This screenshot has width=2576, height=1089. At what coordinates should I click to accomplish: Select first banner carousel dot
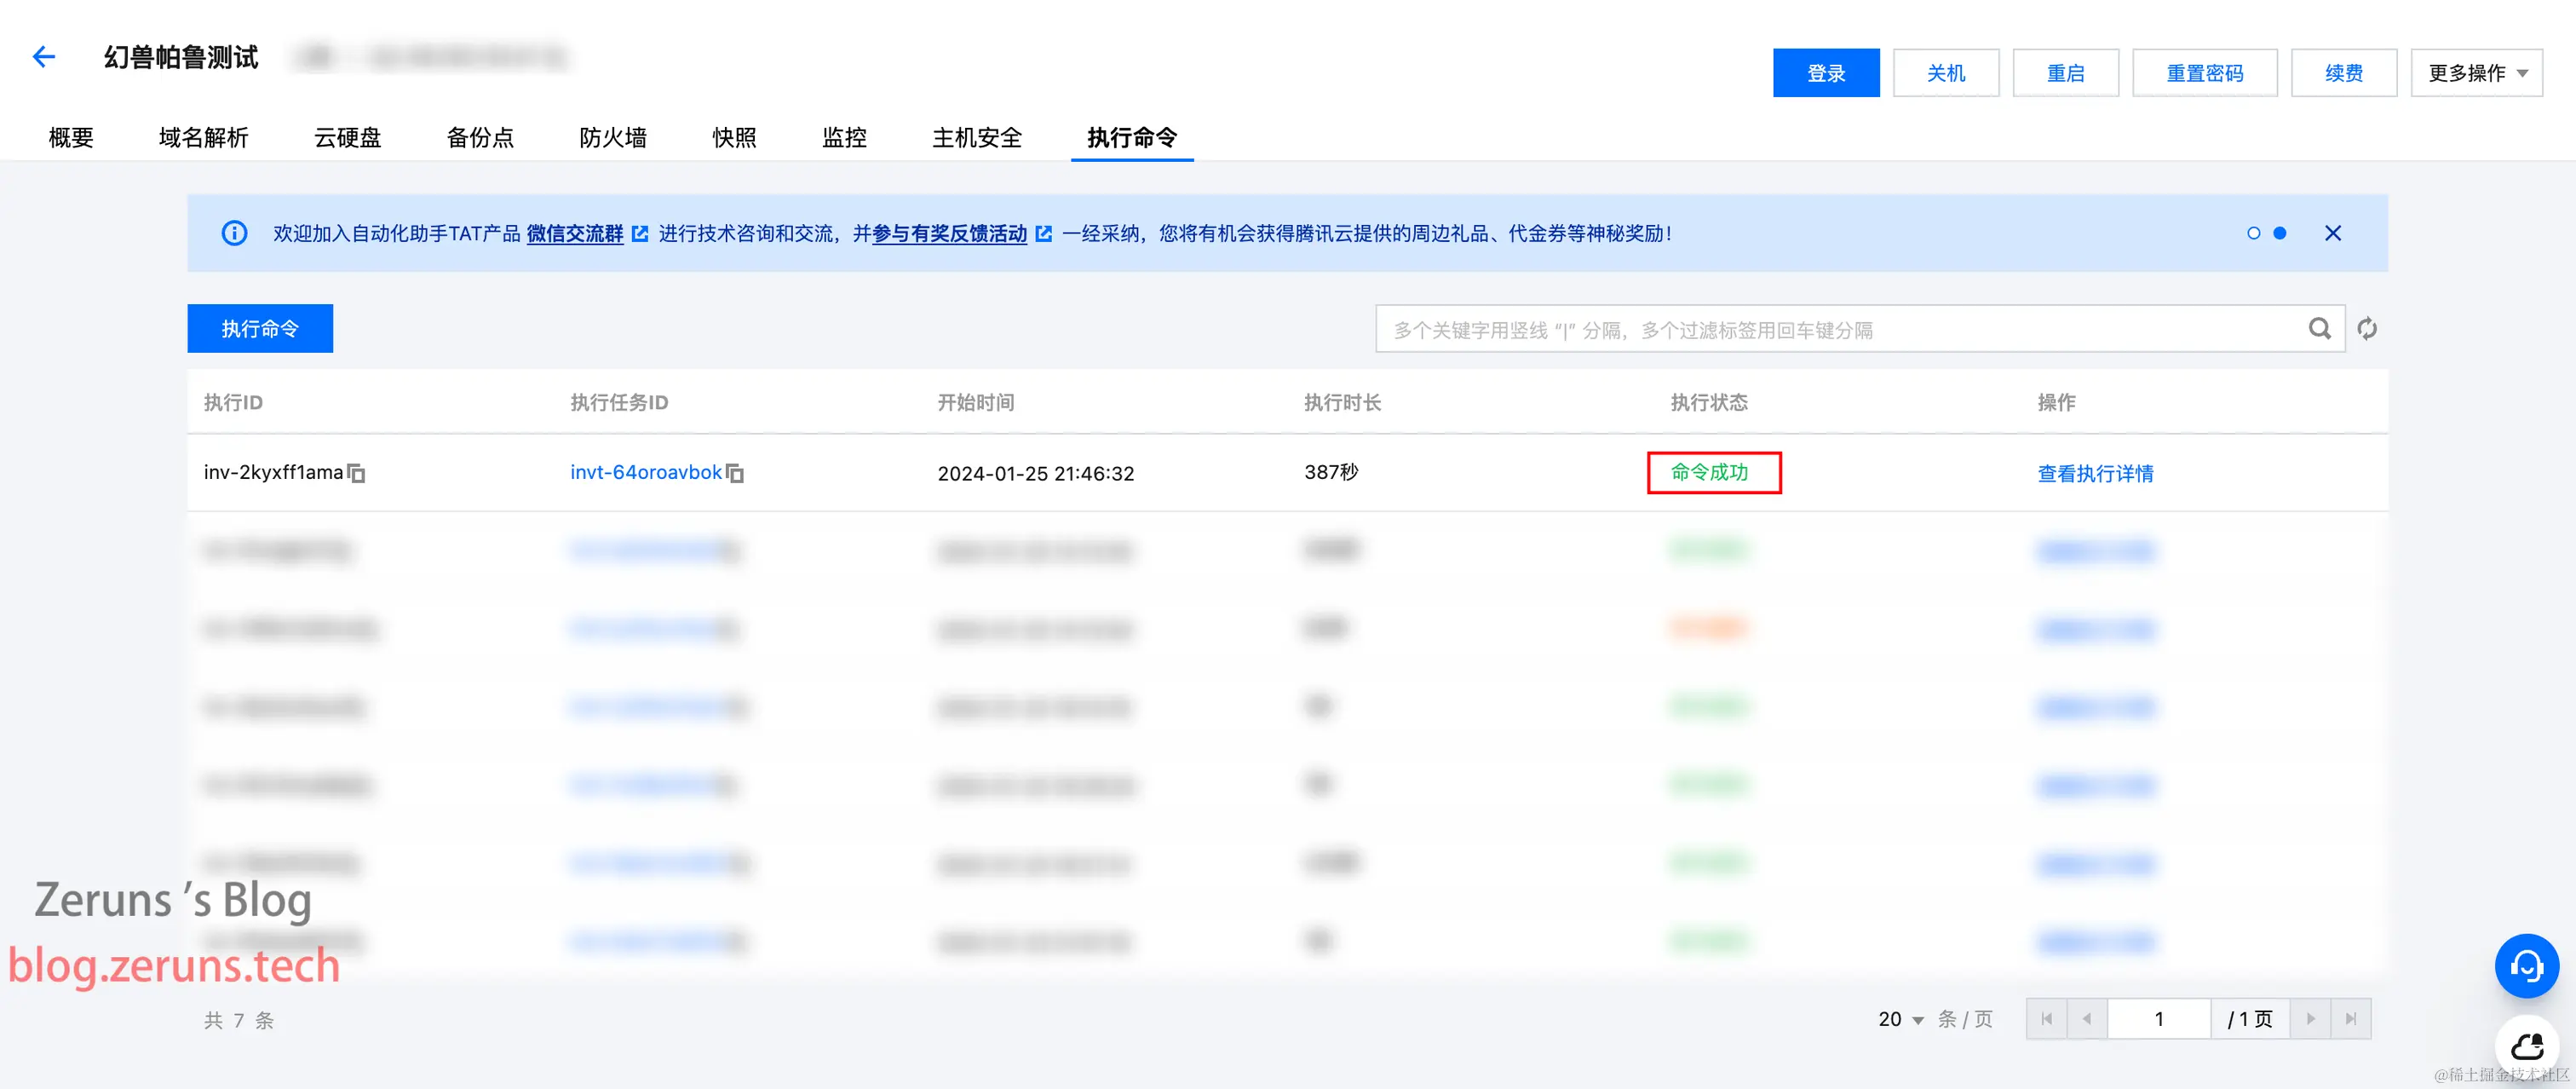(x=2253, y=233)
